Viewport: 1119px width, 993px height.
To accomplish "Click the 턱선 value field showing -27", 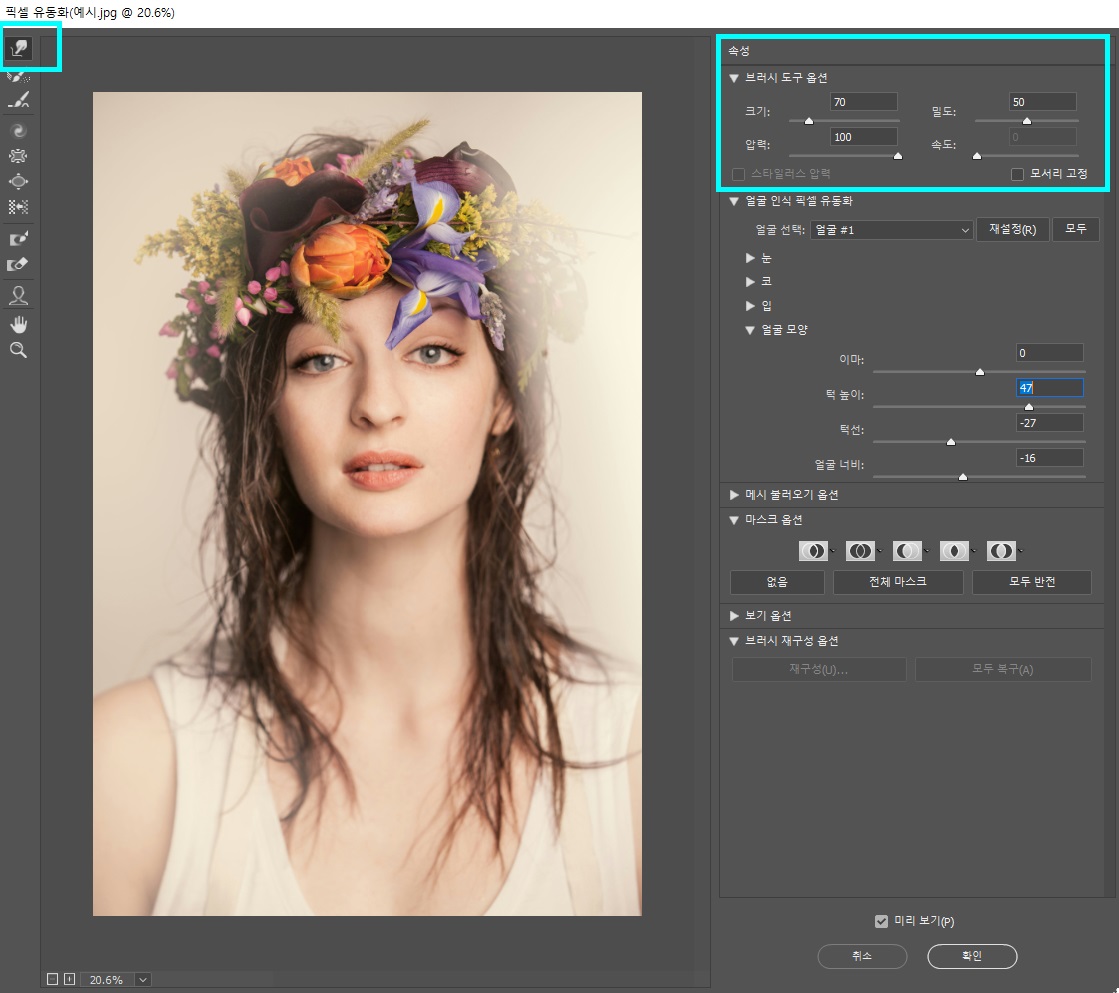I will pyautogui.click(x=1050, y=423).
